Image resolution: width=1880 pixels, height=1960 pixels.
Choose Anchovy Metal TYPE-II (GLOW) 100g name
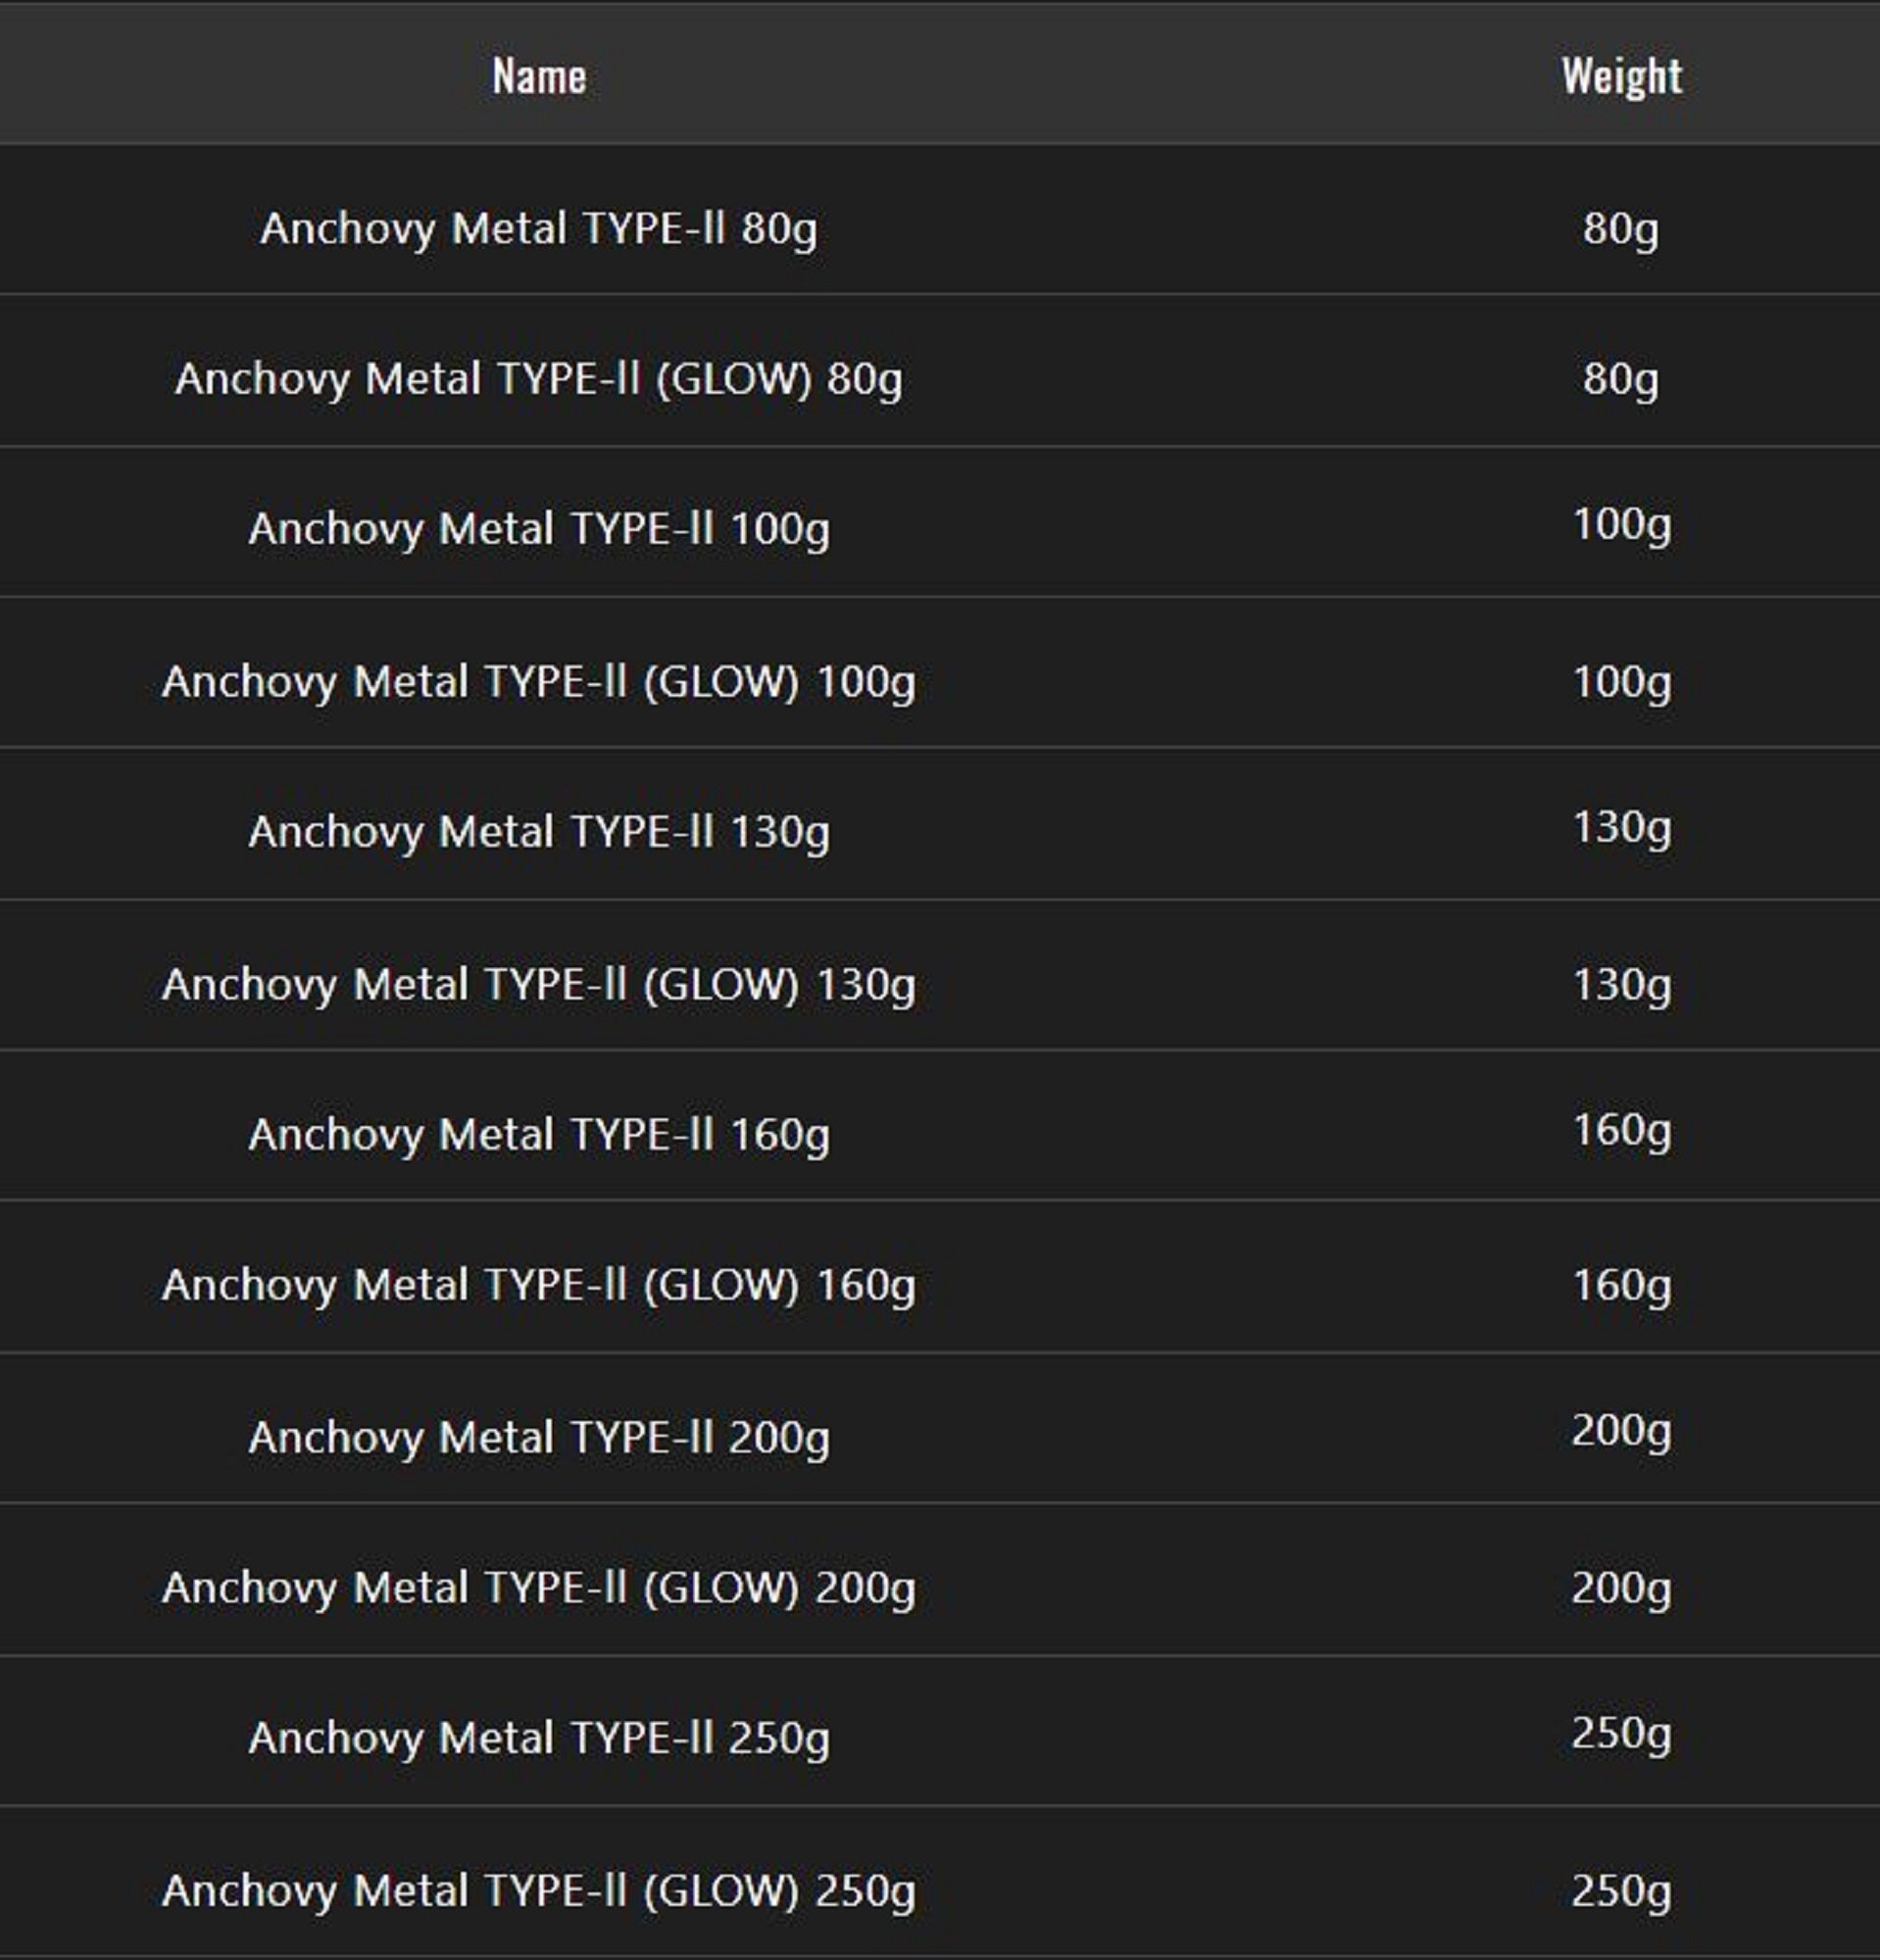click(539, 682)
